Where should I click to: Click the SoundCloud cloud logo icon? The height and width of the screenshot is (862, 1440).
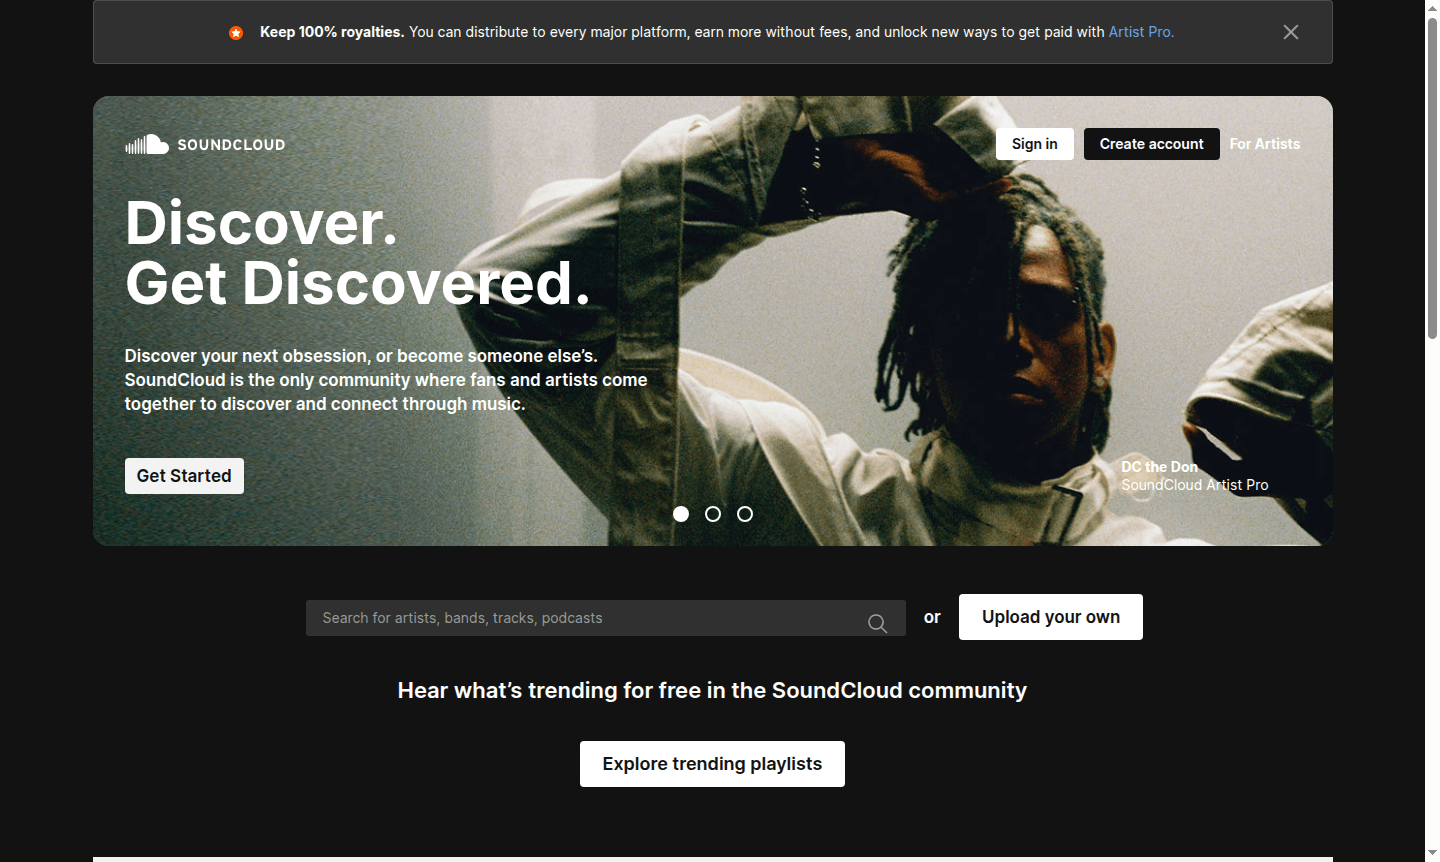click(x=147, y=144)
